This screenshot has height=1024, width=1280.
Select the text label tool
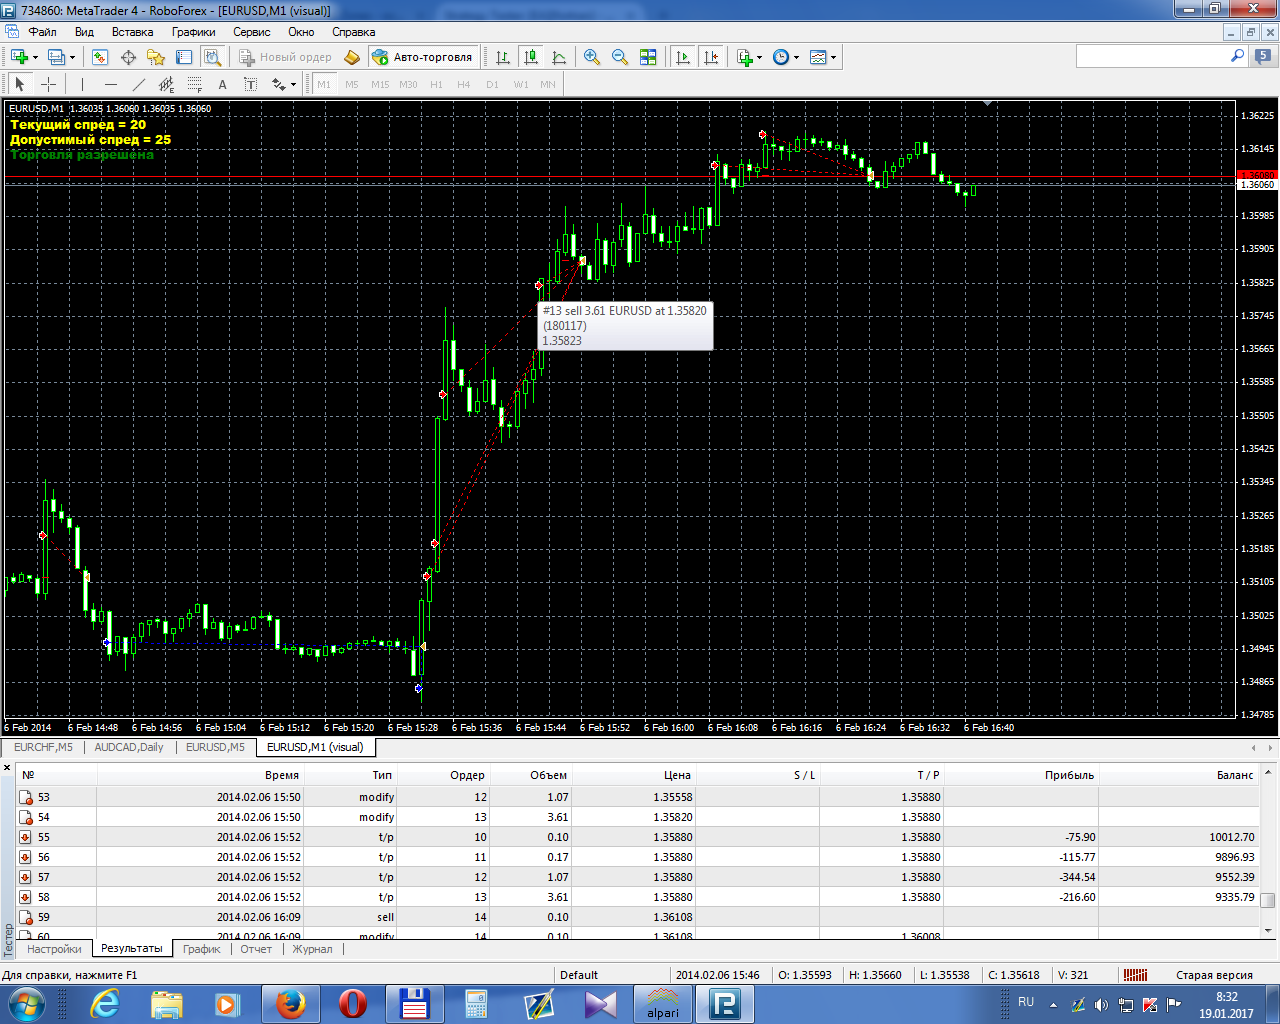tap(250, 84)
